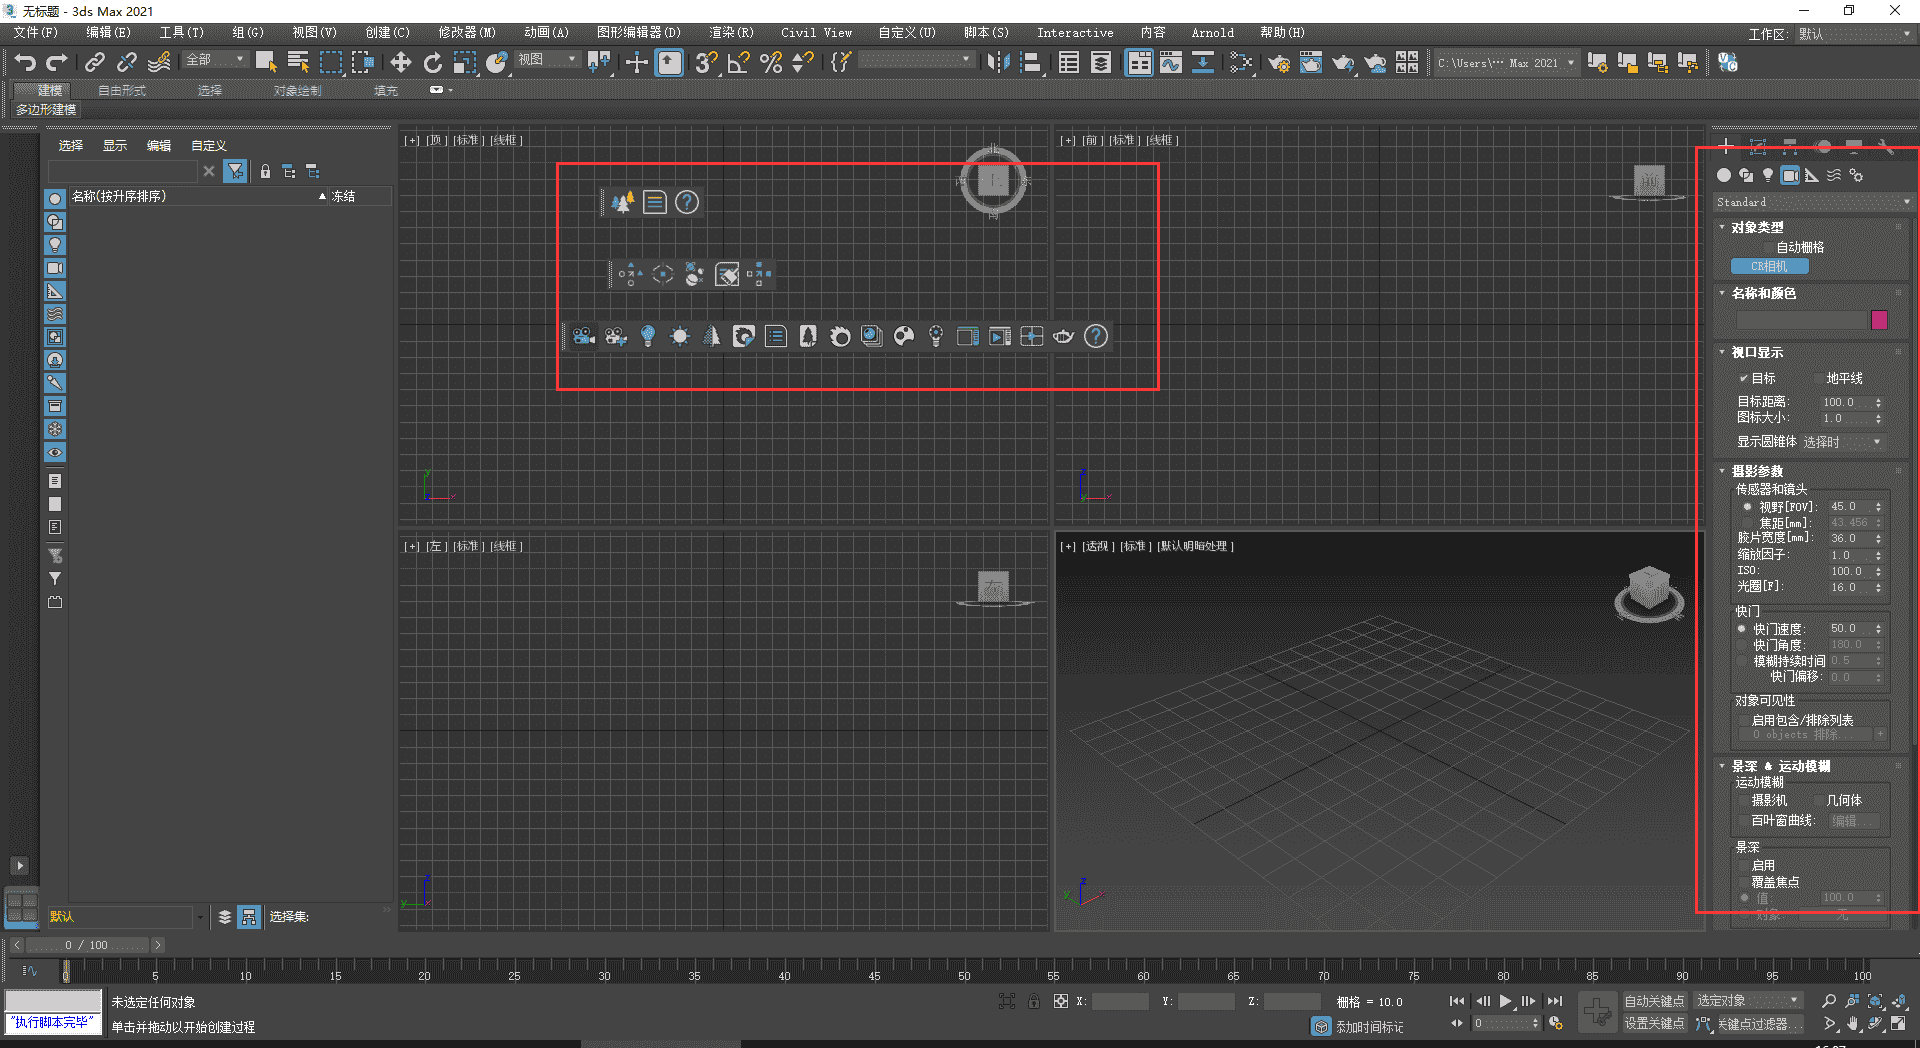Enable the 自动栅格 checkbox

point(1769,247)
